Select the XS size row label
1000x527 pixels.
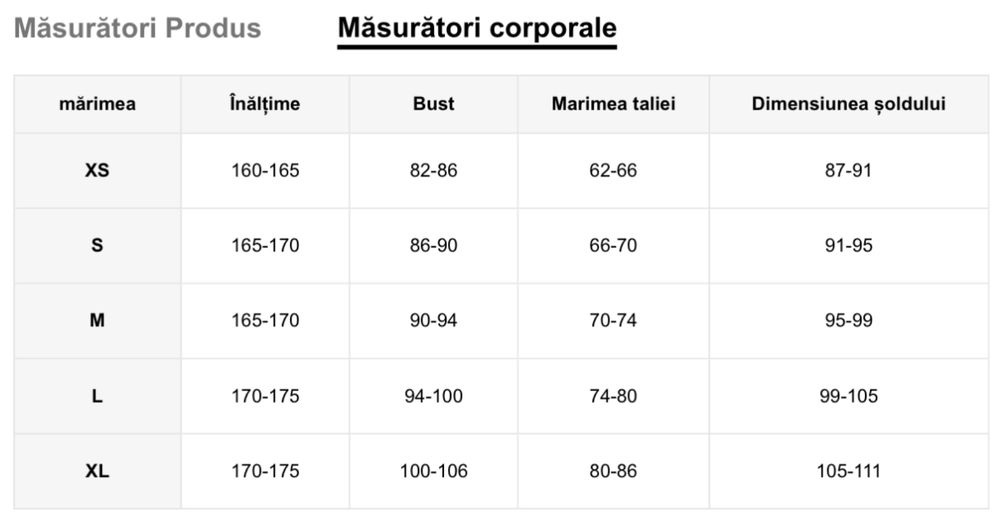[x=97, y=171]
